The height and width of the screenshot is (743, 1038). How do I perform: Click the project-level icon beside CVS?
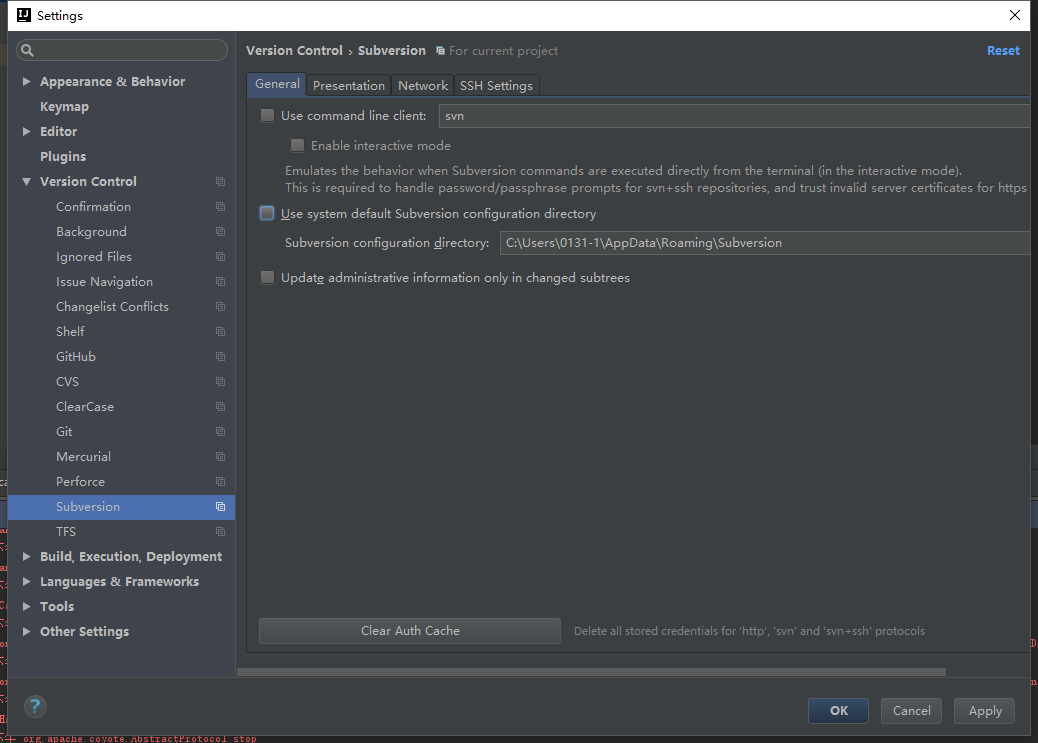tap(220, 381)
